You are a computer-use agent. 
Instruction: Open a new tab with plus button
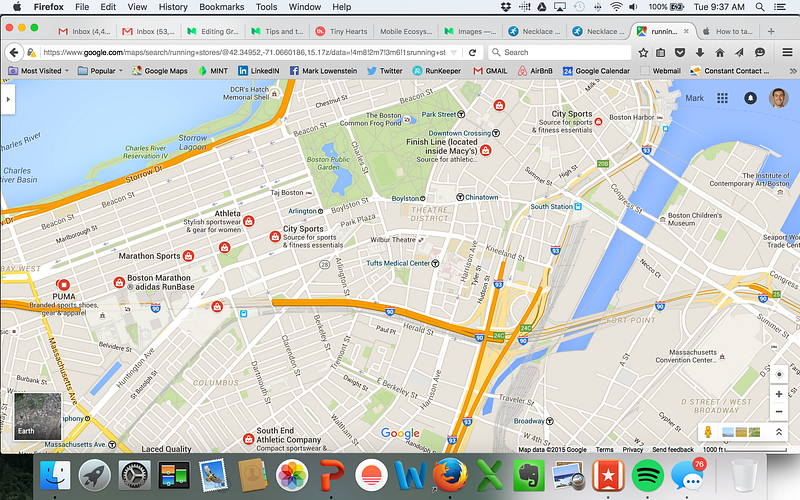(771, 31)
